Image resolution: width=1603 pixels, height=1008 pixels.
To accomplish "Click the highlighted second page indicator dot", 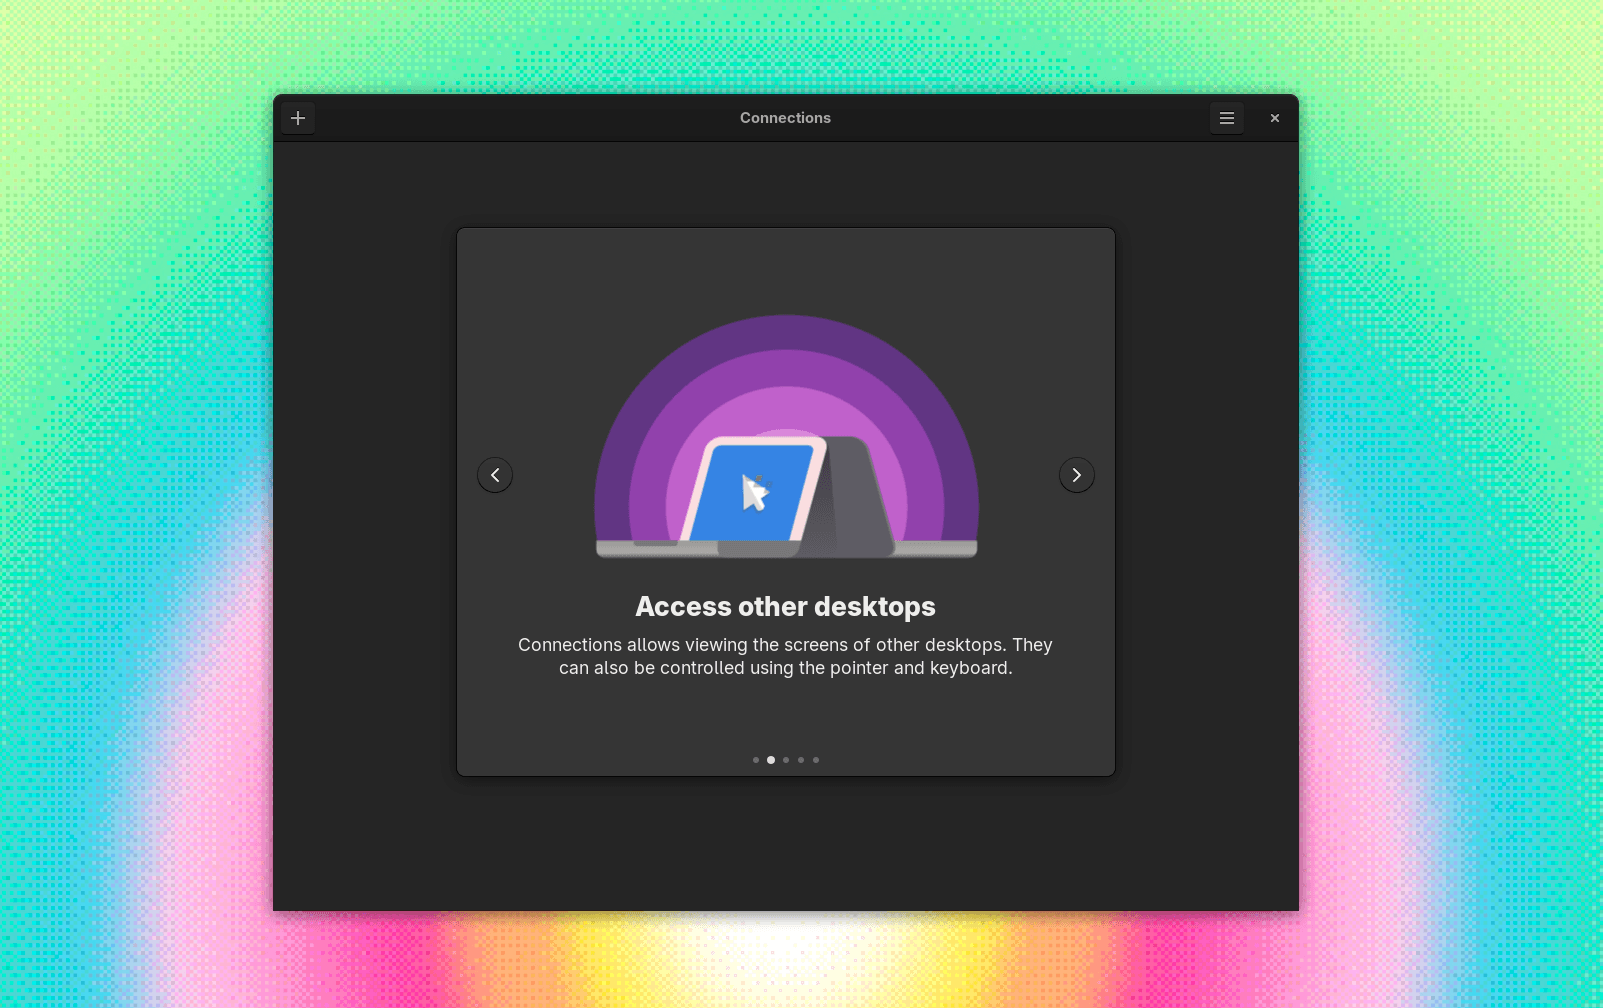I will [x=771, y=760].
